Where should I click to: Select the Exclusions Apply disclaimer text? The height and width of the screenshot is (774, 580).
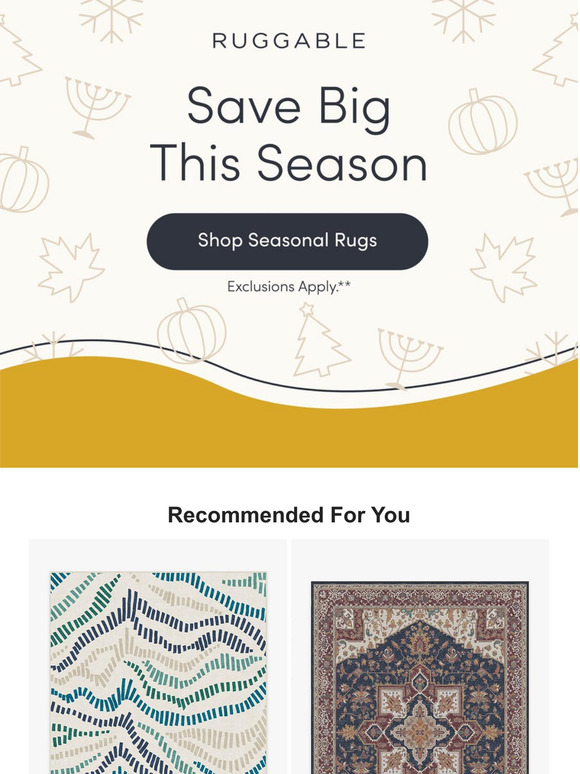point(289,286)
